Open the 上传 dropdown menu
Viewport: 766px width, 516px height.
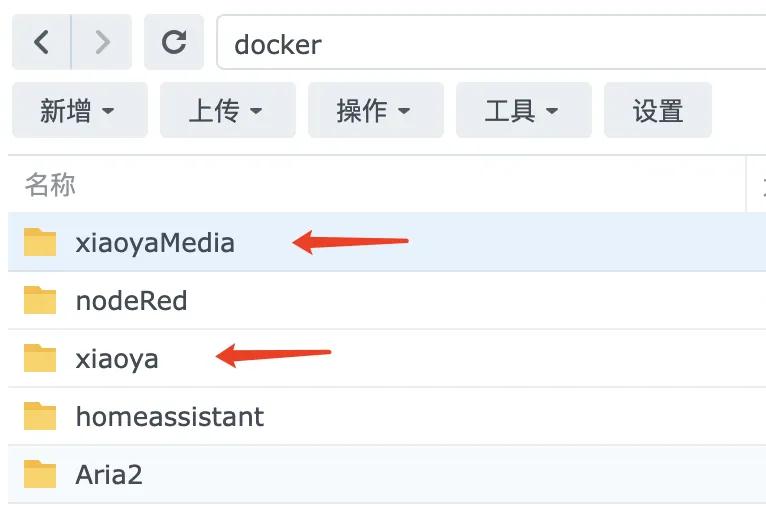[227, 111]
